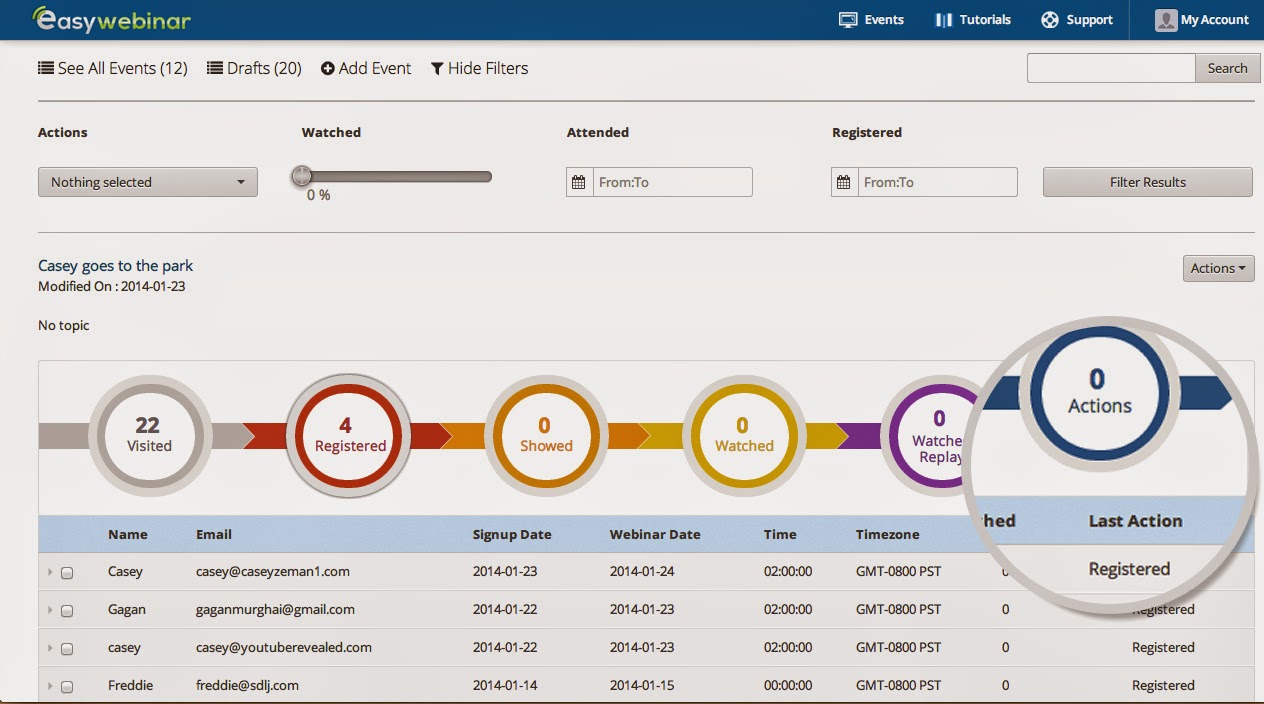Open the My Account menu
This screenshot has height=704, width=1264.
click(x=1202, y=19)
